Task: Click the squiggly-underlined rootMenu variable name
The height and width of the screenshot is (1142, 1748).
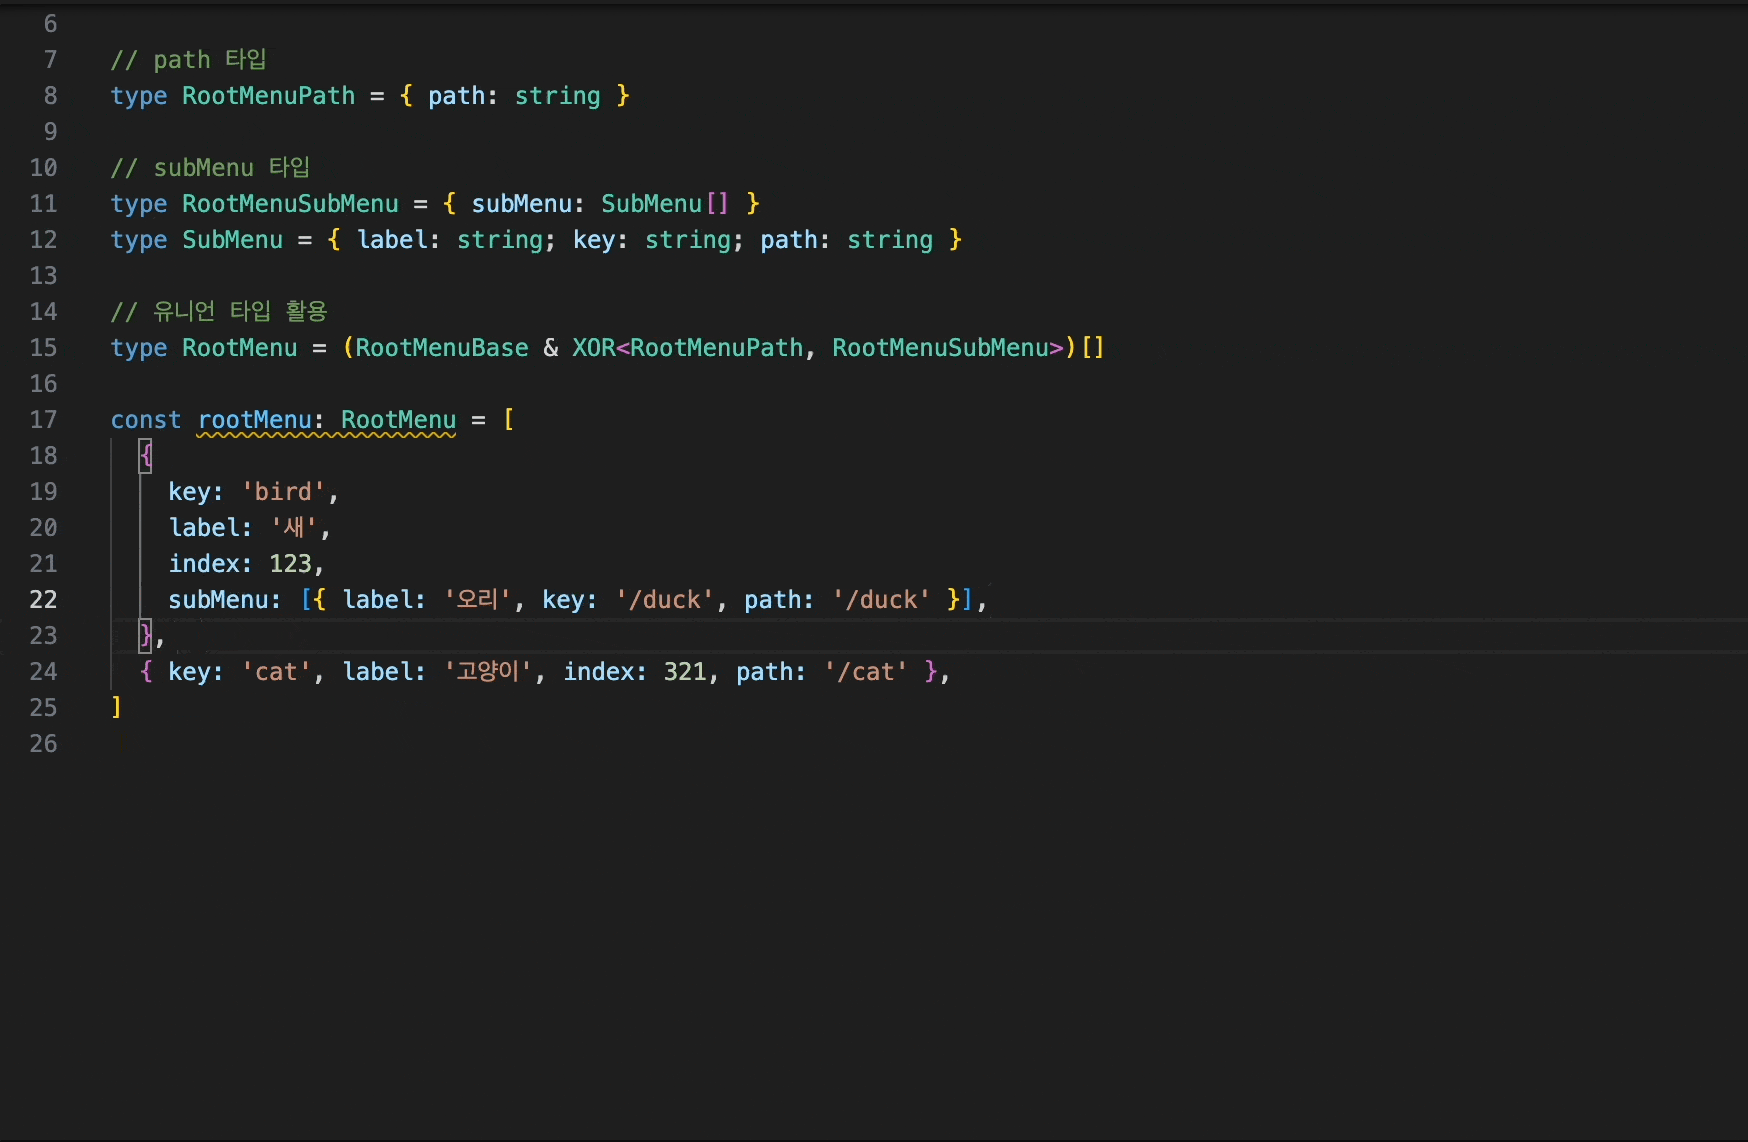Action: click(x=254, y=420)
